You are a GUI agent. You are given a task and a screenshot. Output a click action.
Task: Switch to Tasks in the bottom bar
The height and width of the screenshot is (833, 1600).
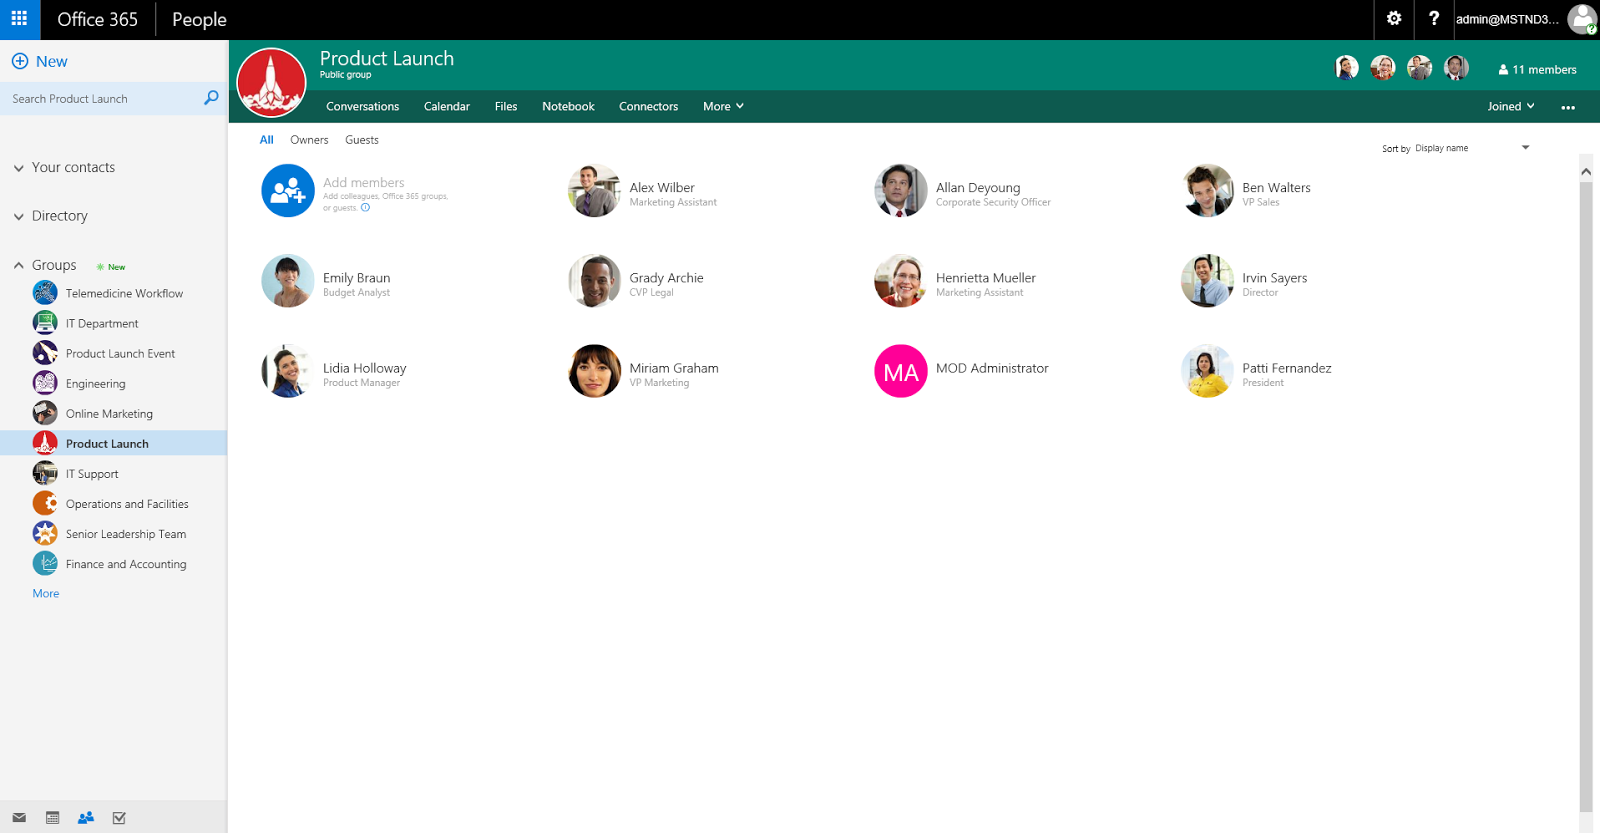click(x=119, y=818)
